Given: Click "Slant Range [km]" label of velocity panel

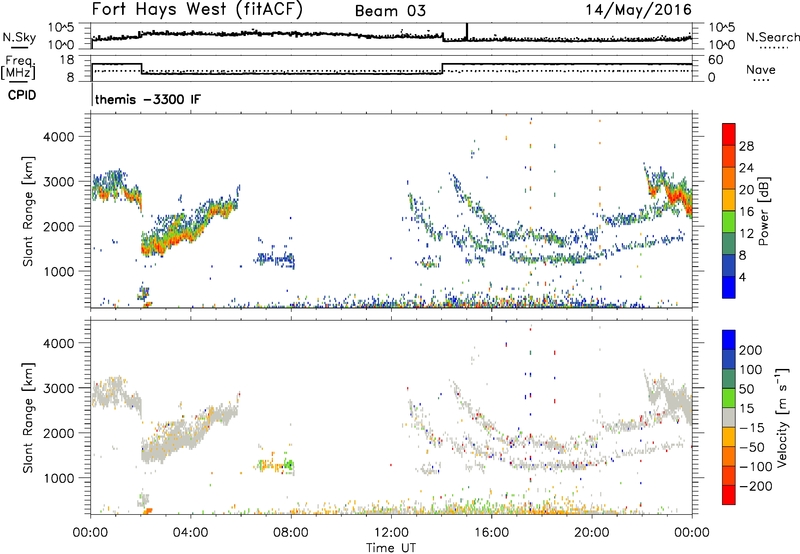Looking at the screenshot, I should click(x=28, y=418).
